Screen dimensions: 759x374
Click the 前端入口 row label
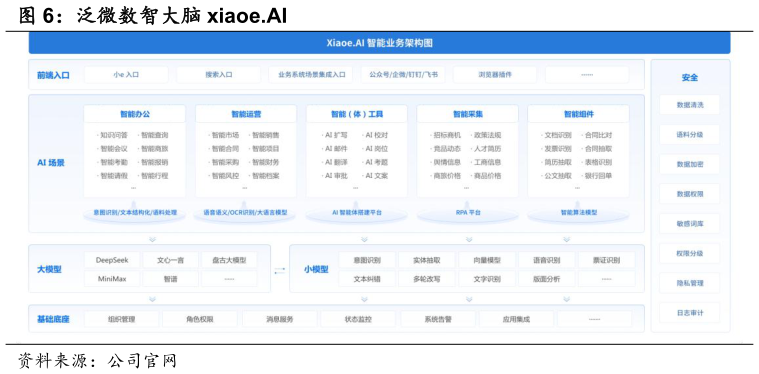53,75
